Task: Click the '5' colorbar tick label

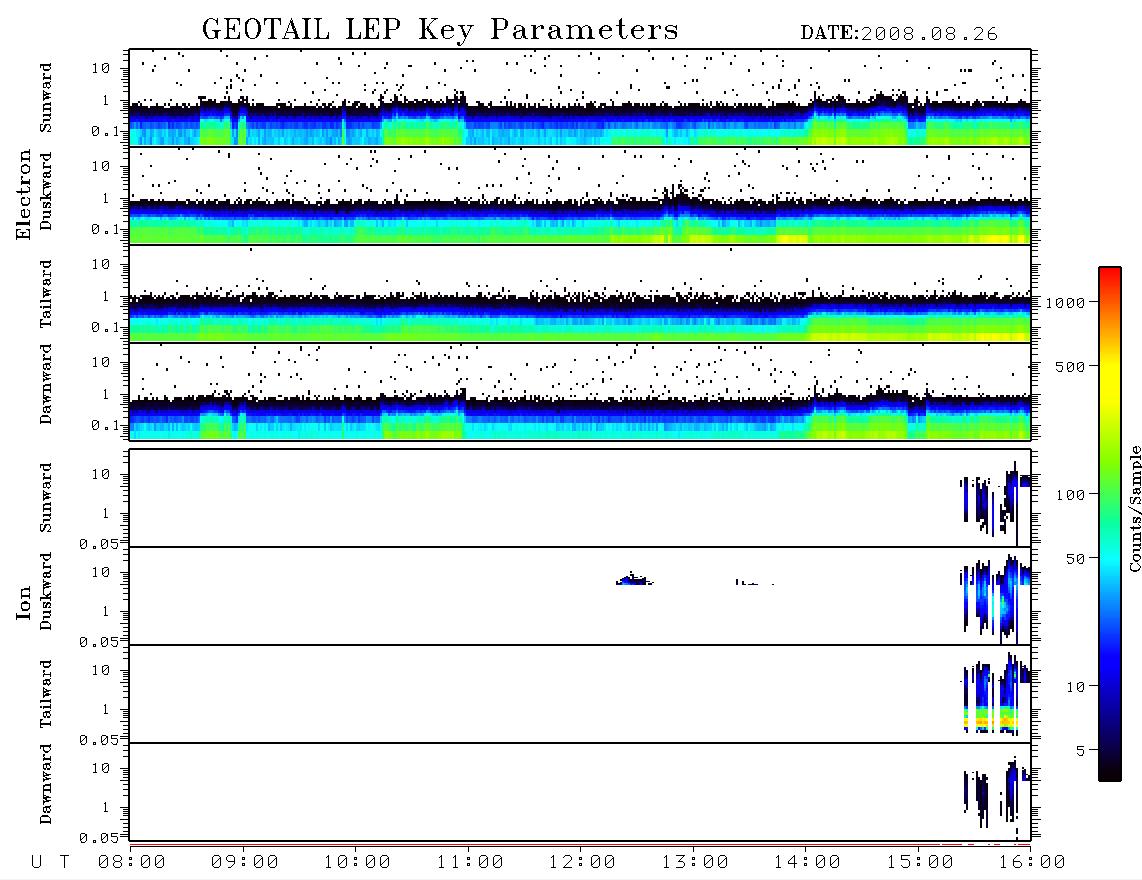Action: tap(1081, 750)
